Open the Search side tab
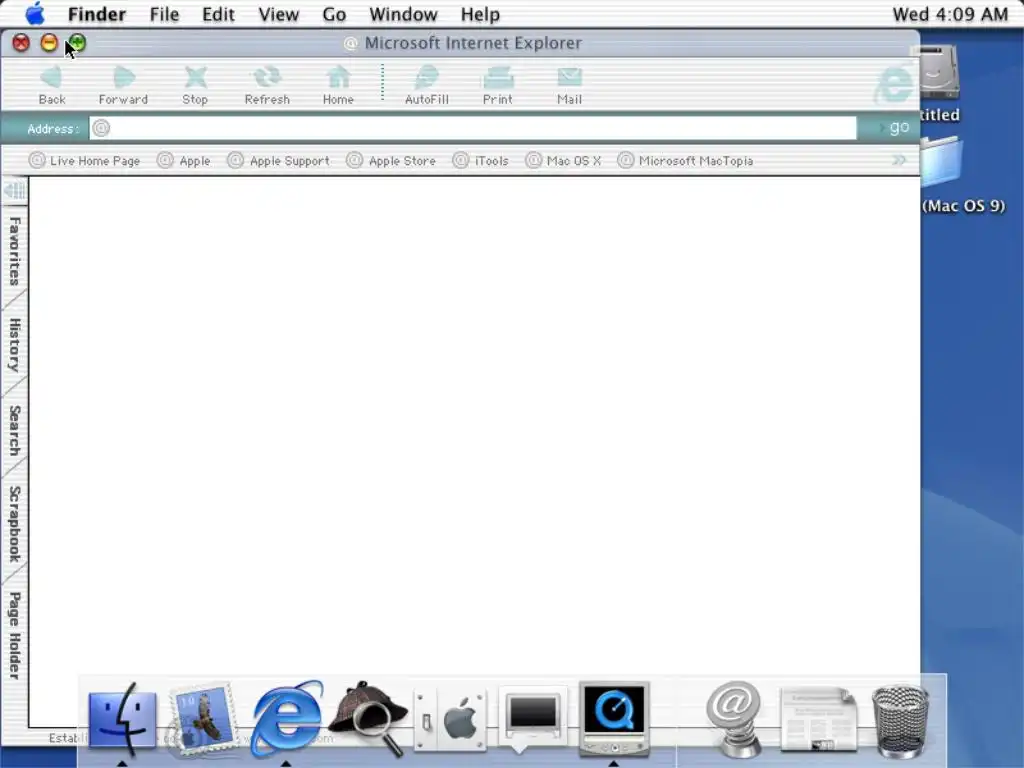1024x768 pixels. click(x=14, y=431)
